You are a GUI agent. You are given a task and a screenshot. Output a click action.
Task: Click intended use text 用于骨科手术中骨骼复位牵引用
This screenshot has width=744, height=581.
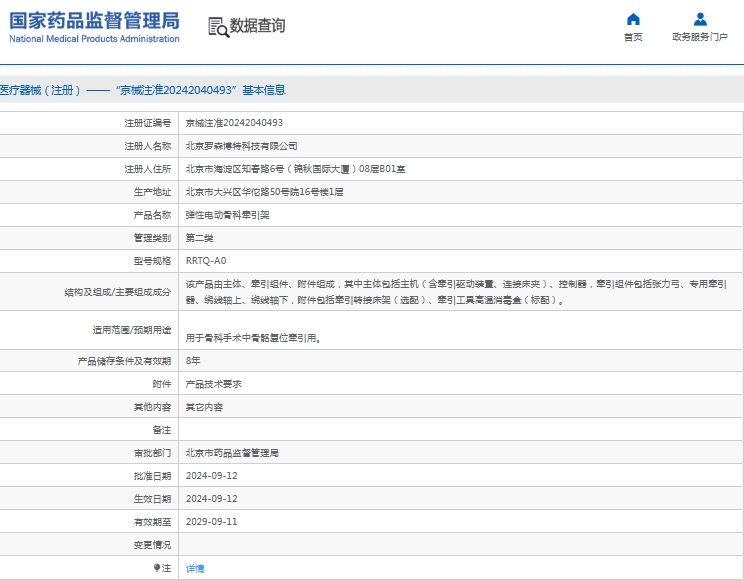(x=253, y=338)
